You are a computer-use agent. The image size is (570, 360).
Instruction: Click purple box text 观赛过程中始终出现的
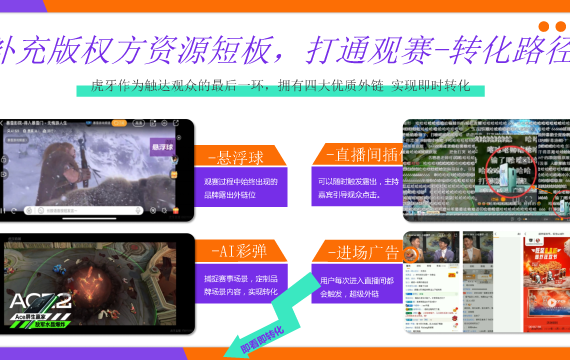(x=241, y=181)
